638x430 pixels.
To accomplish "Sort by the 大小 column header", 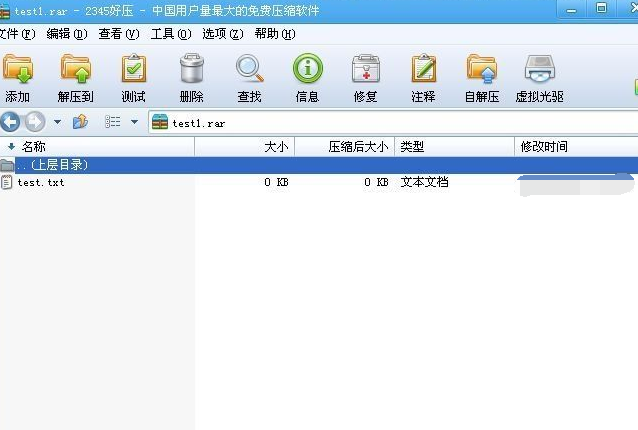I will [245, 146].
